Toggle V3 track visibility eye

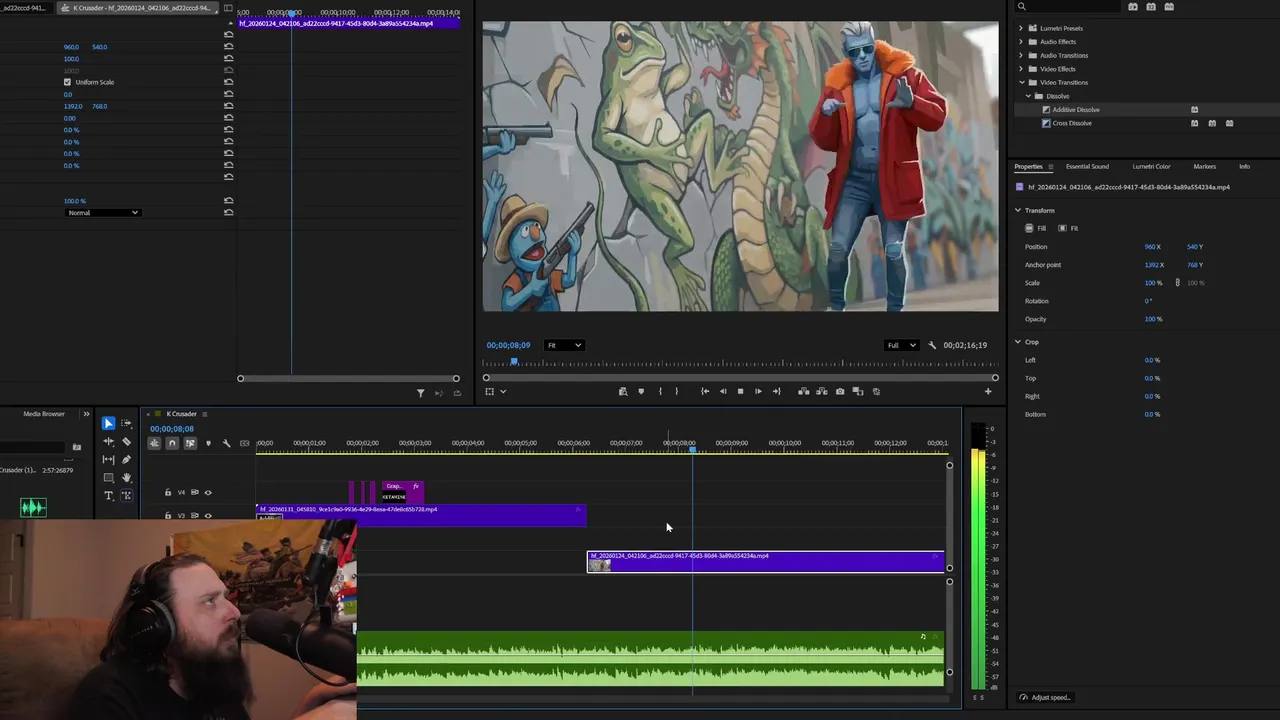208,516
